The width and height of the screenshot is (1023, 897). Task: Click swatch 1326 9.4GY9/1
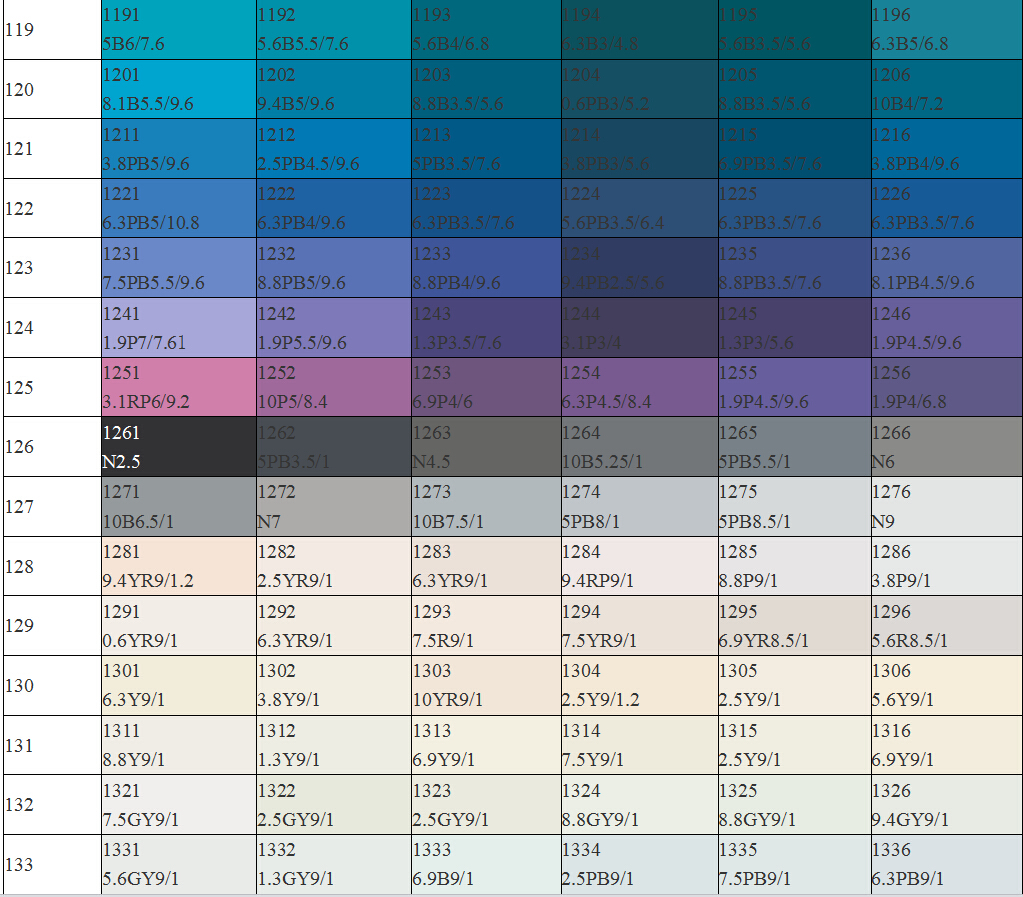[947, 805]
